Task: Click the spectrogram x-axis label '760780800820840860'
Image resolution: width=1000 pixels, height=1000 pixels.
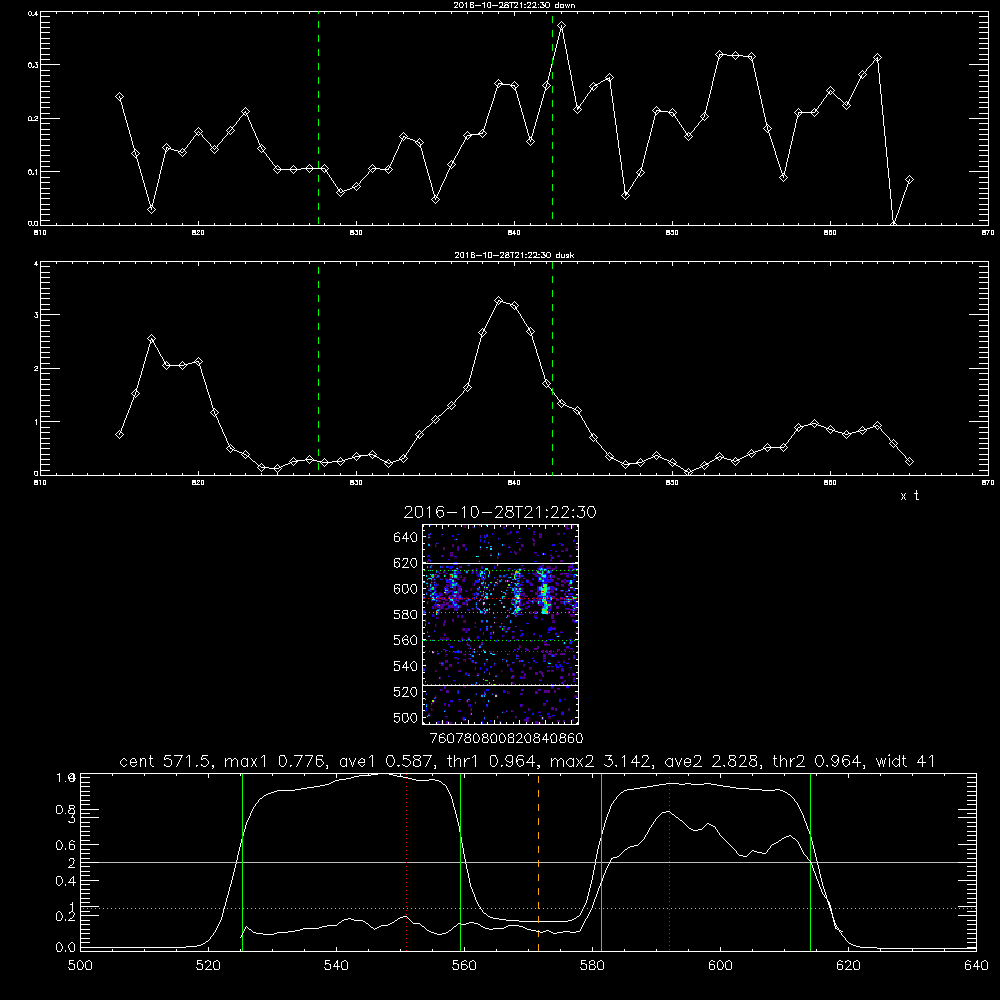Action: coord(506,738)
